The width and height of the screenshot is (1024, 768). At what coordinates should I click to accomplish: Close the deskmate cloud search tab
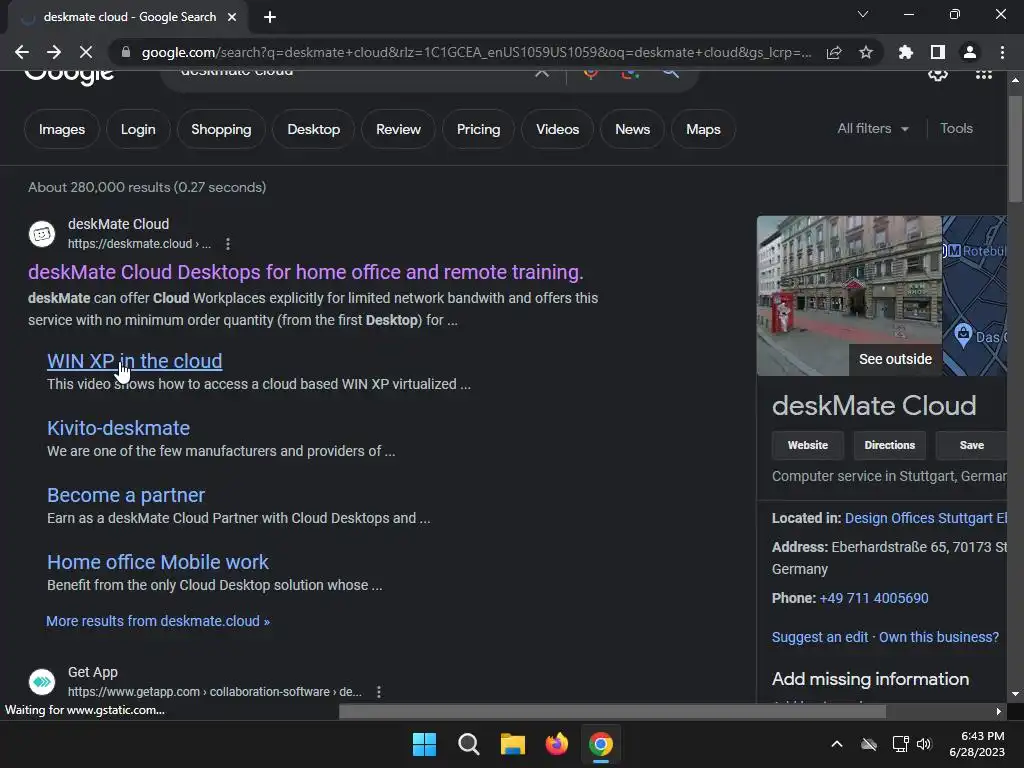[232, 17]
